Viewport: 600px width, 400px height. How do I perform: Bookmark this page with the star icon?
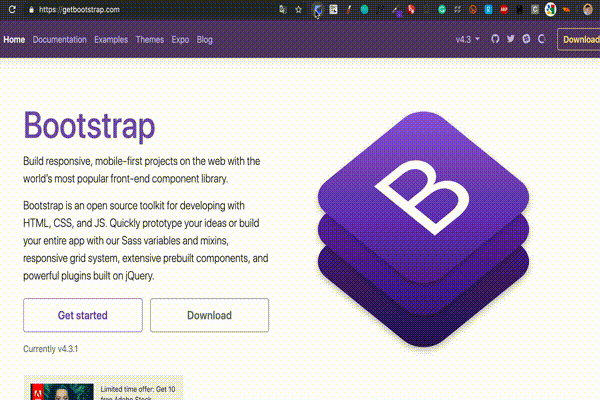(298, 10)
